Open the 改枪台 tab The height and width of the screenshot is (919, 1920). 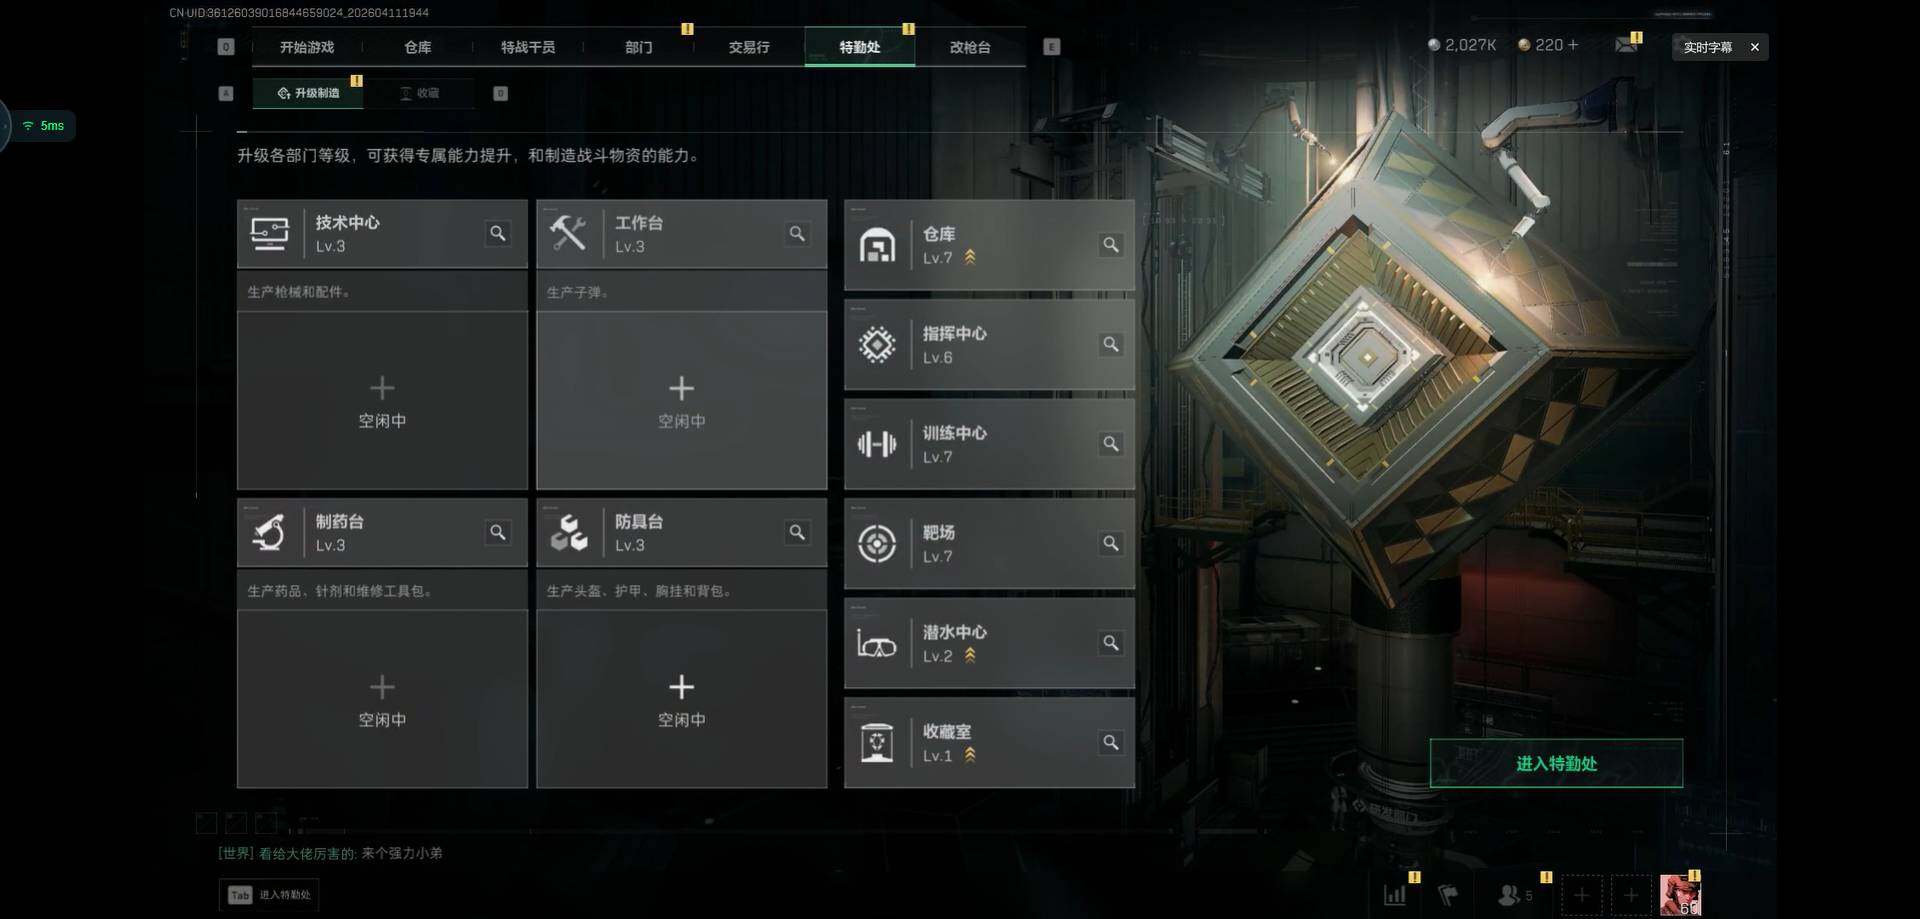[970, 47]
